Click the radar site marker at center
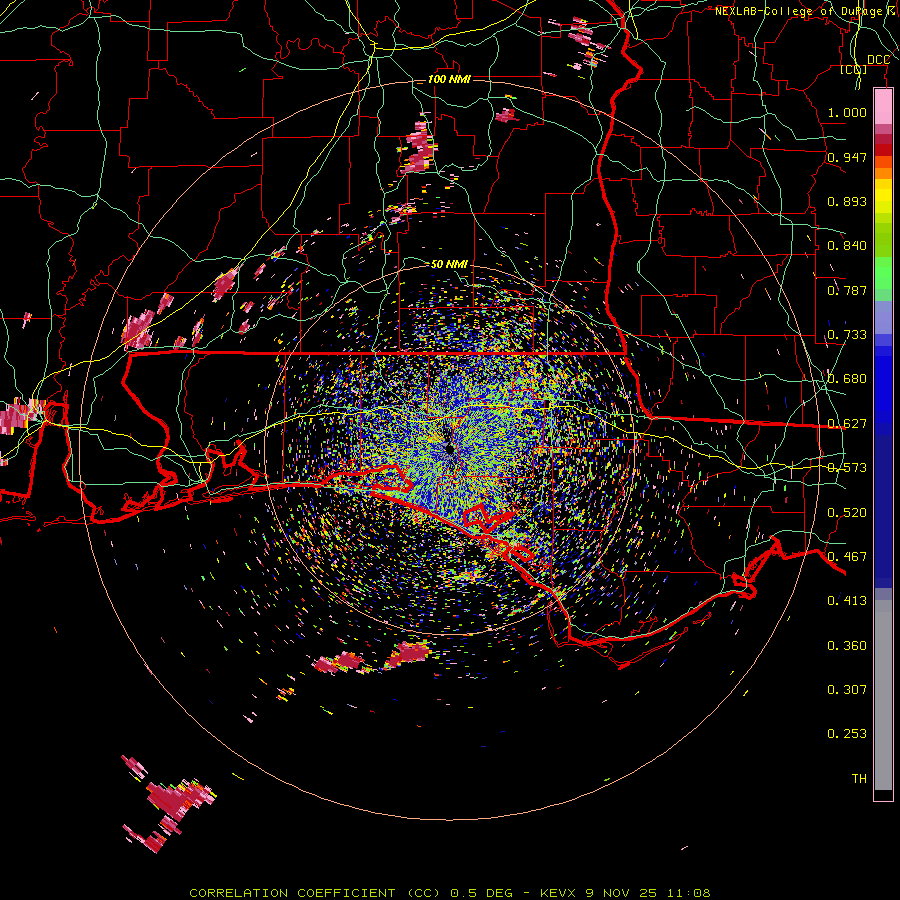 point(449,449)
